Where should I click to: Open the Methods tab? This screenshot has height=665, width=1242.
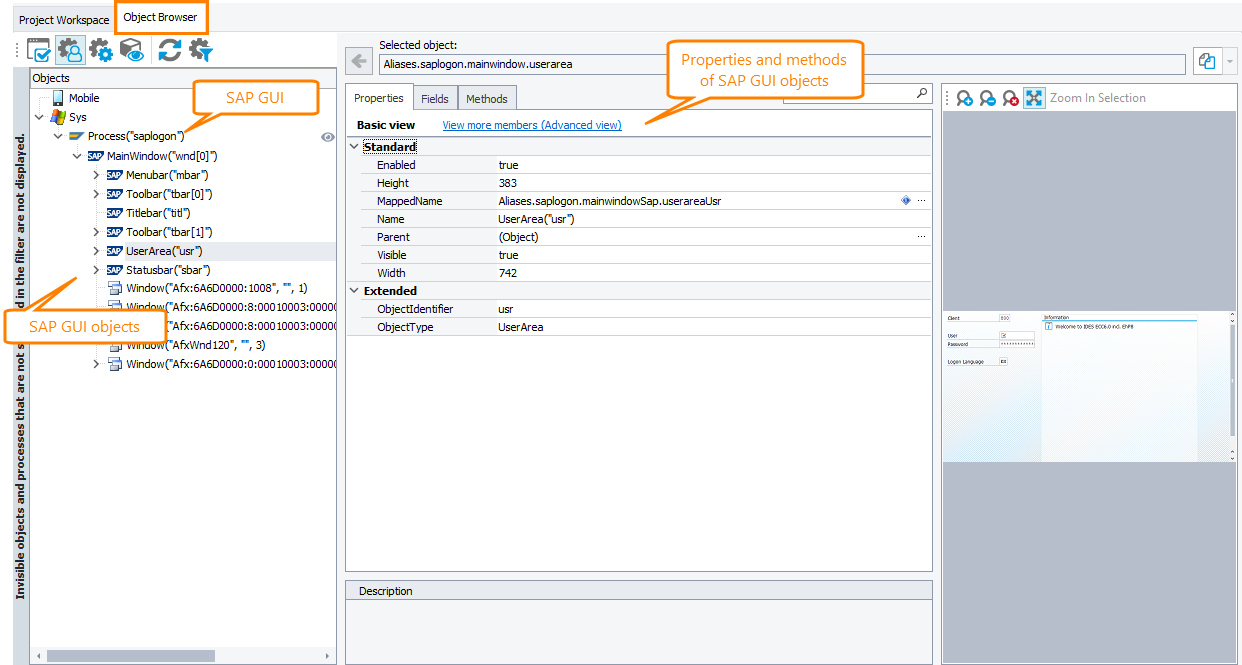(487, 98)
